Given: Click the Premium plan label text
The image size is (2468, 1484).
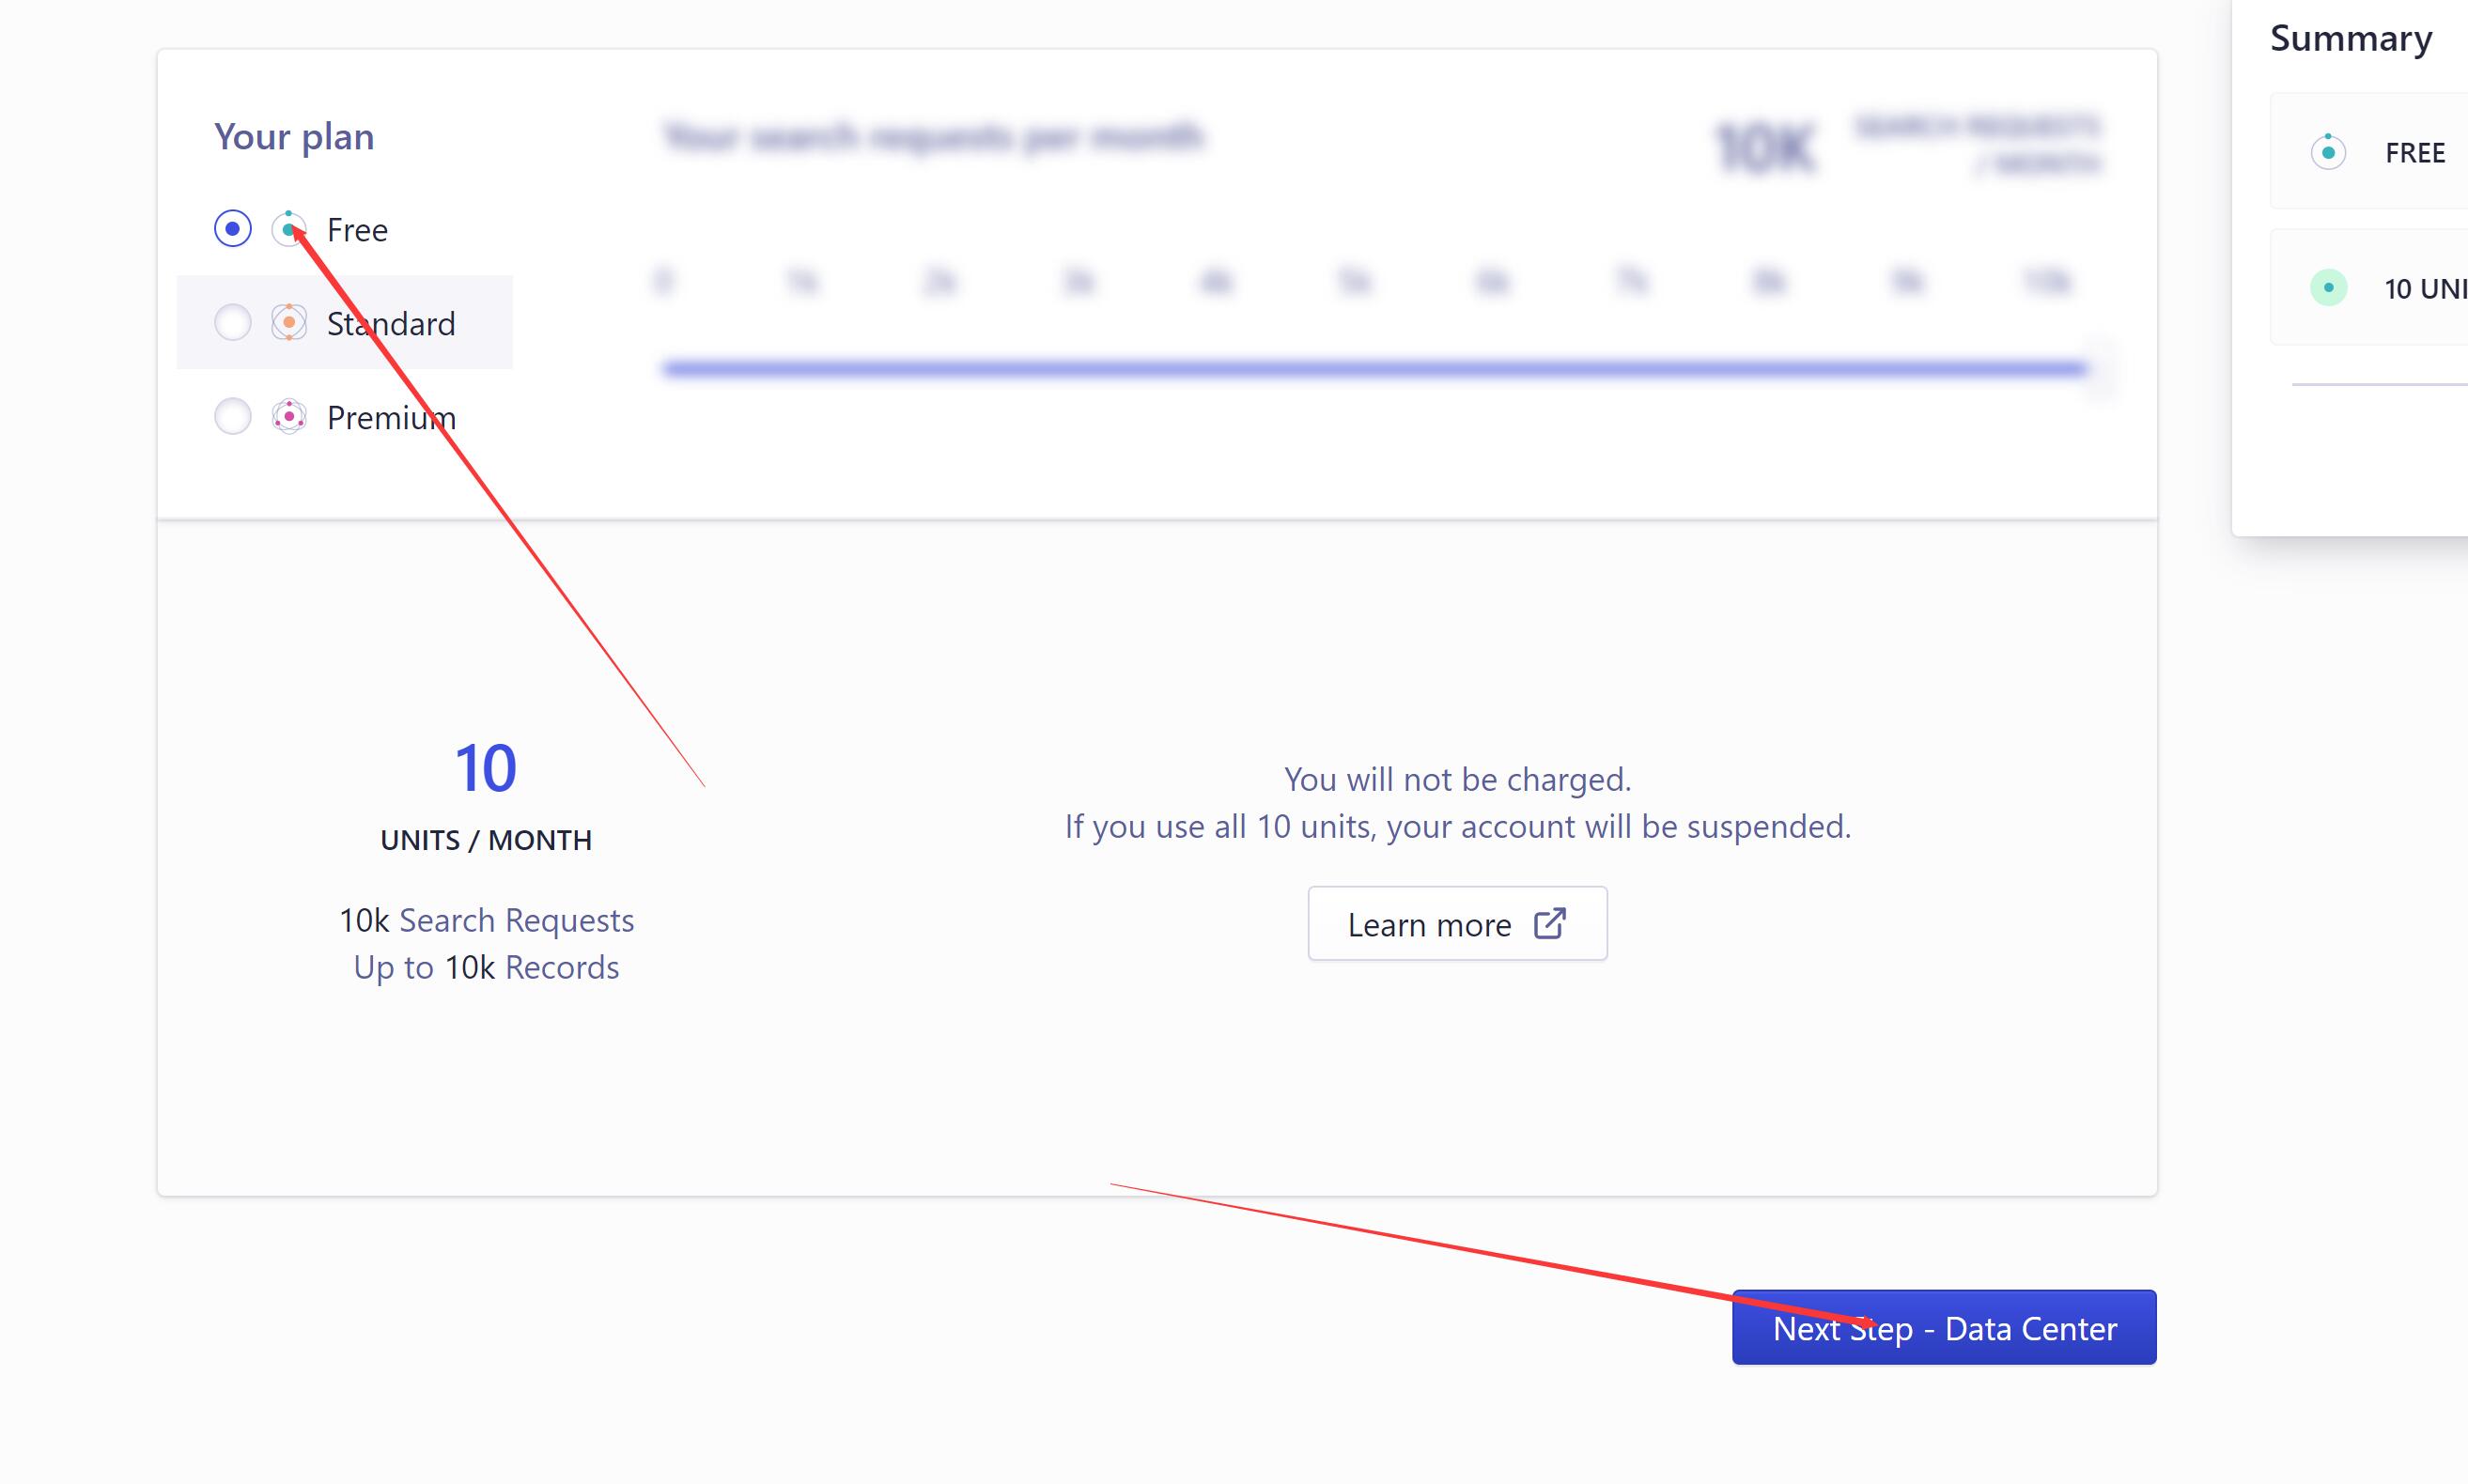Looking at the screenshot, I should (391, 418).
